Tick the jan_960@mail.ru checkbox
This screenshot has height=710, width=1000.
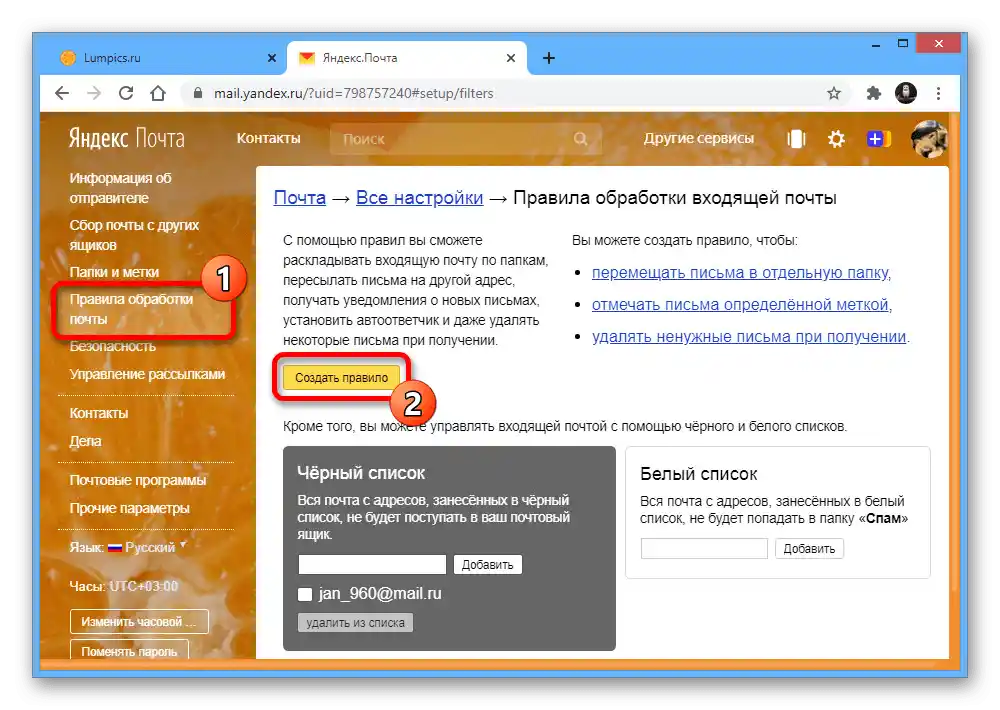pyautogui.click(x=305, y=594)
